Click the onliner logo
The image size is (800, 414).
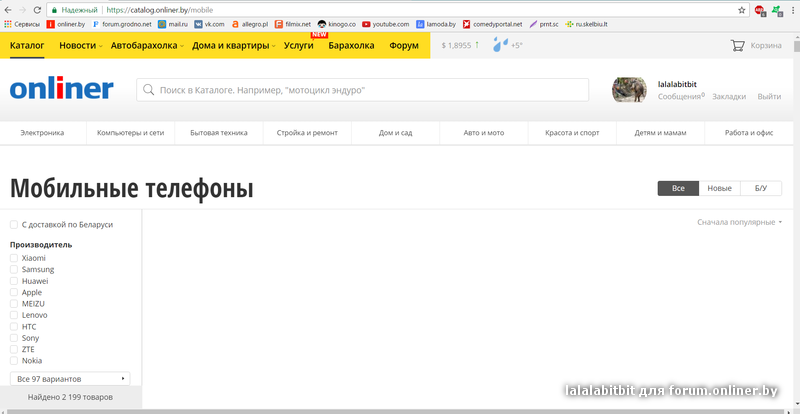[62, 89]
